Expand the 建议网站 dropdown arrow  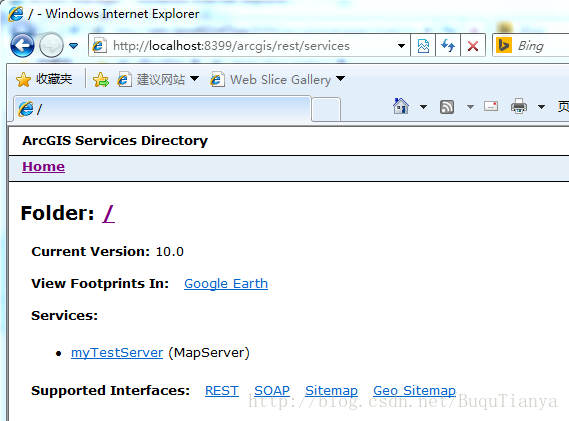(x=195, y=78)
